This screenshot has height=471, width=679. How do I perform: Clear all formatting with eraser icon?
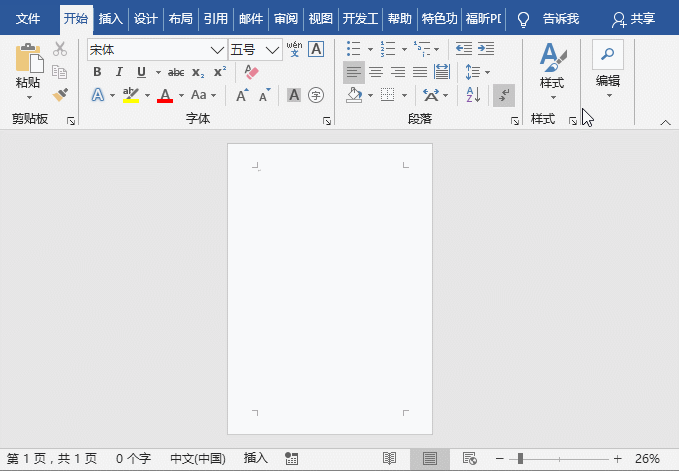click(x=251, y=72)
